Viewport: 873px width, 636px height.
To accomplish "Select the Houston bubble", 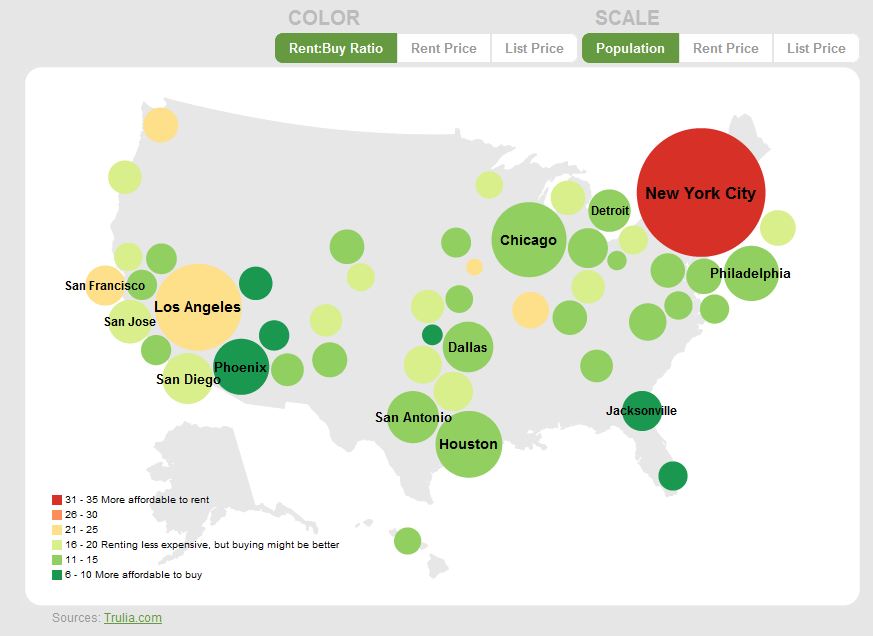I will [x=468, y=443].
